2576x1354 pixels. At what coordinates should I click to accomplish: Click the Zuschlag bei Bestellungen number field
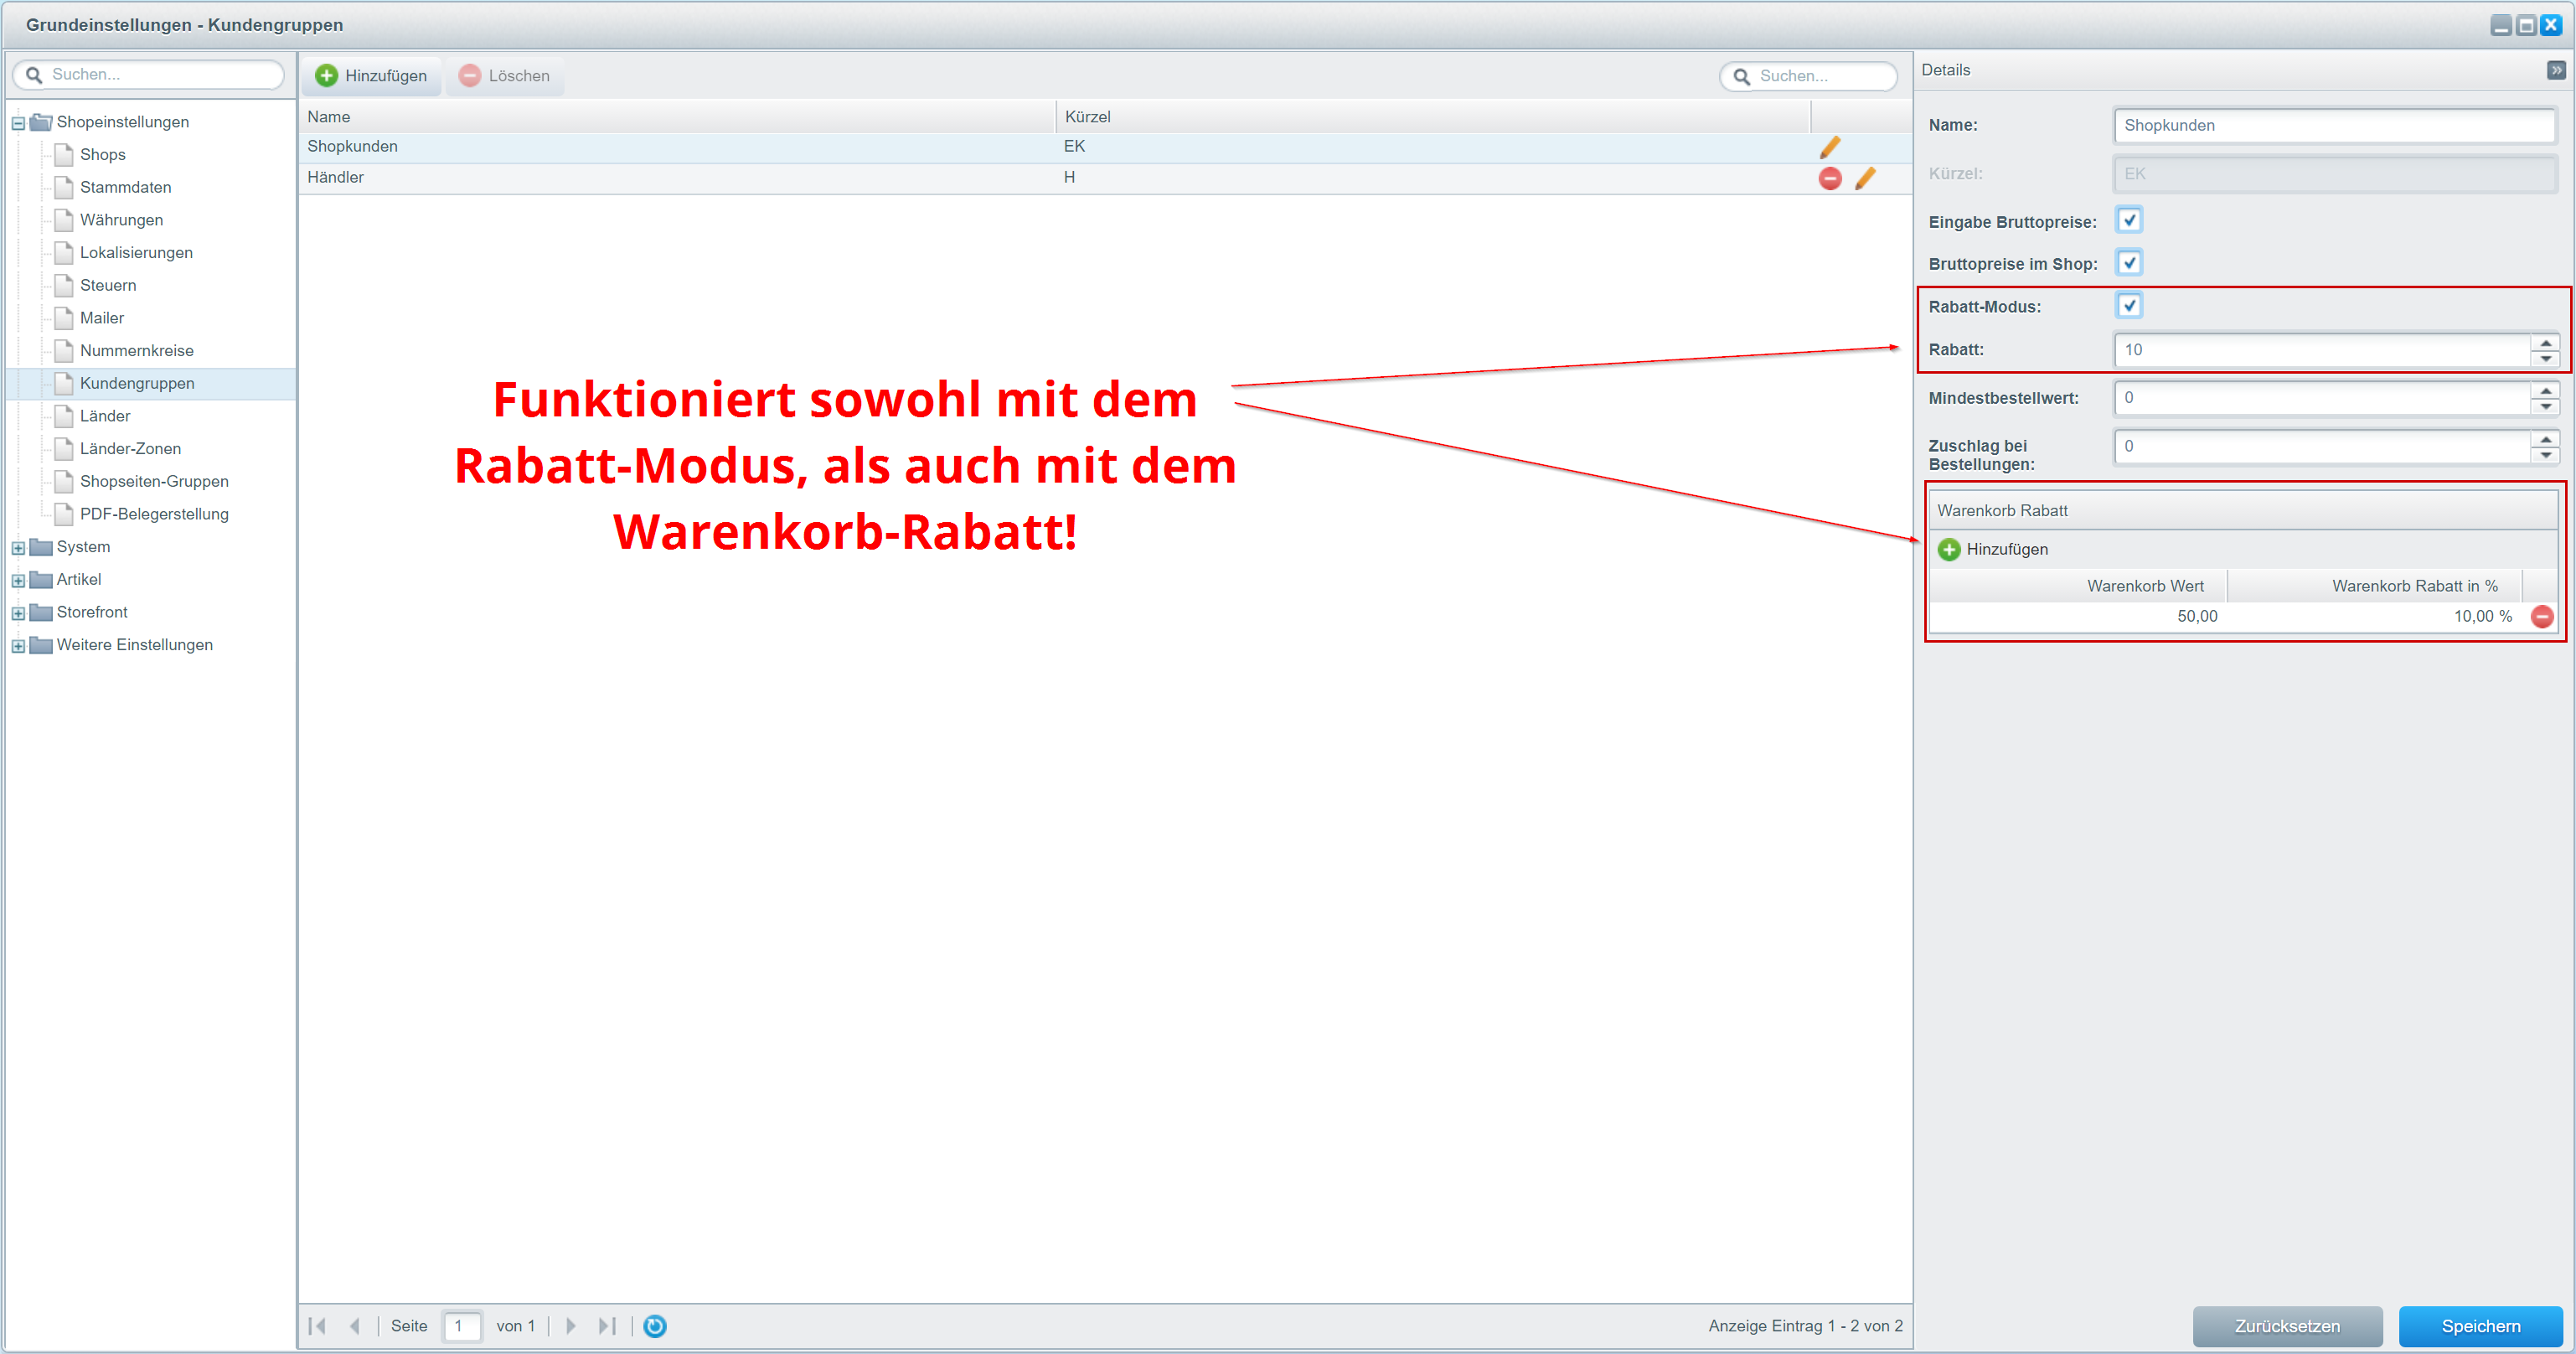point(2322,447)
